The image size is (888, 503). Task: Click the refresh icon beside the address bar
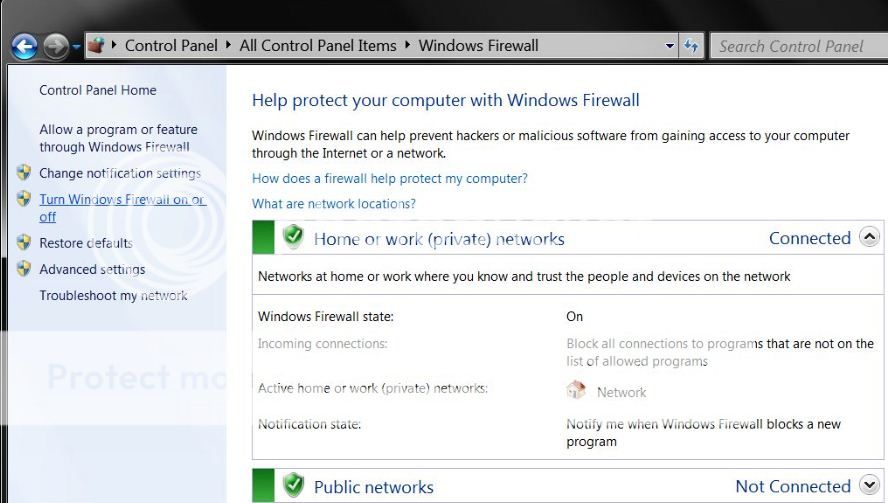[x=691, y=46]
